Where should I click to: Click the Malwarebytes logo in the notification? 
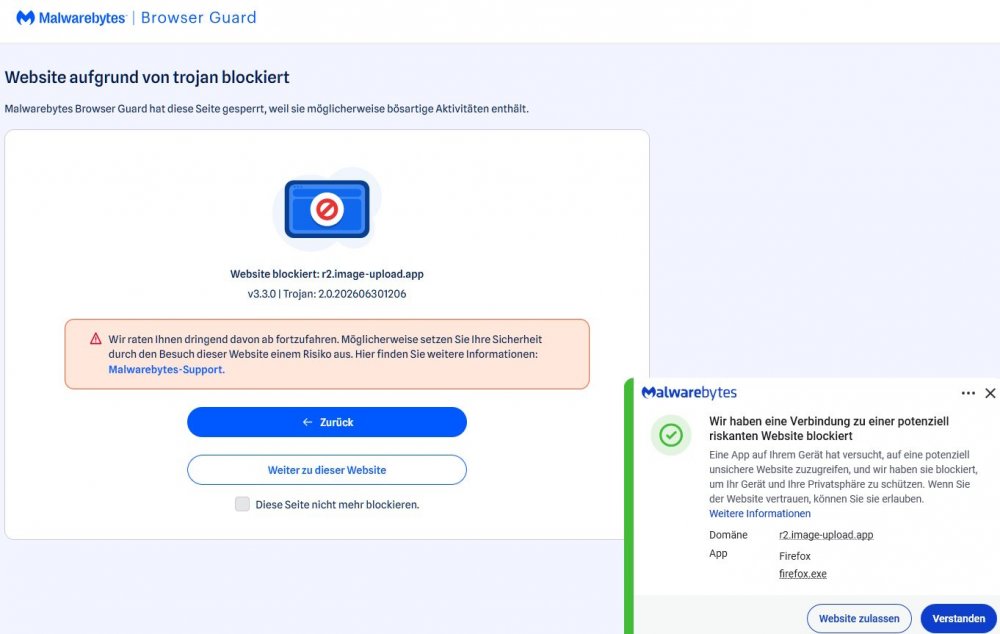click(x=689, y=392)
